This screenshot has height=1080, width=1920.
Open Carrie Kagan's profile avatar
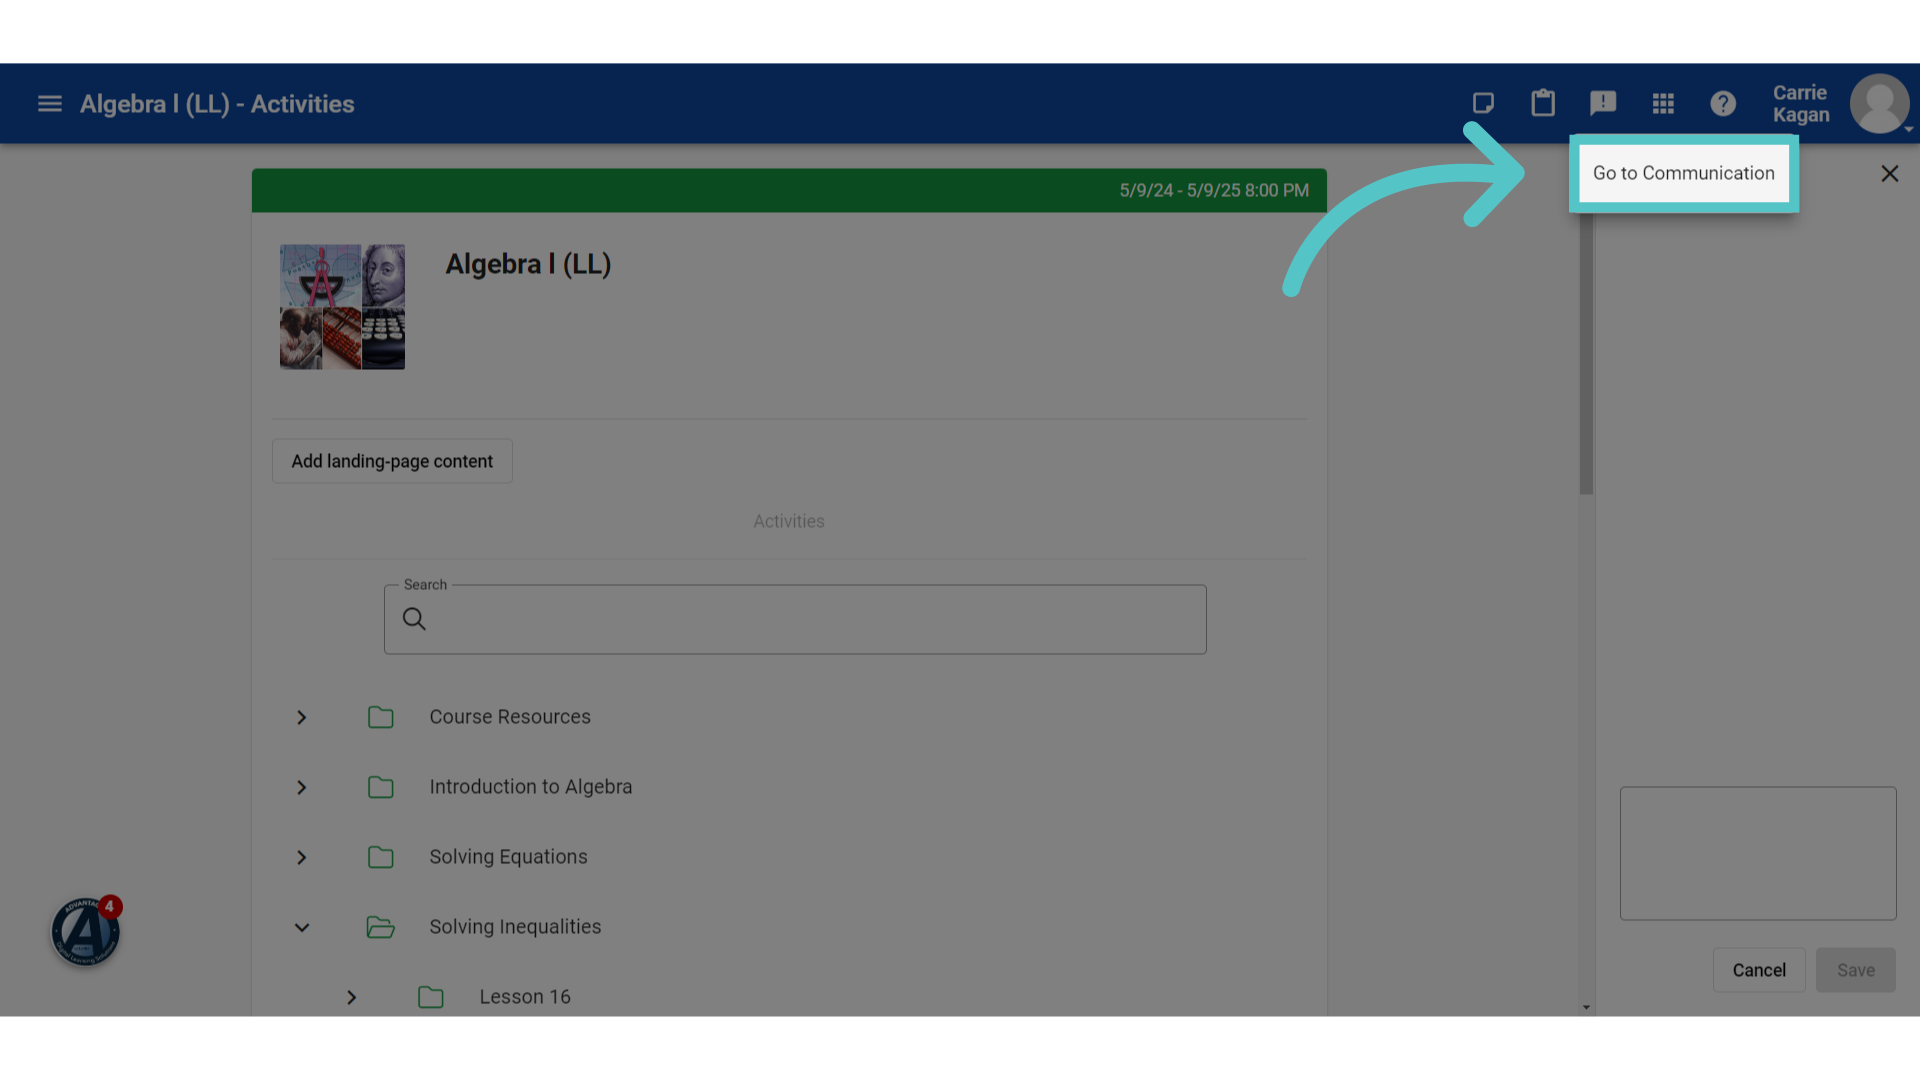point(1879,103)
